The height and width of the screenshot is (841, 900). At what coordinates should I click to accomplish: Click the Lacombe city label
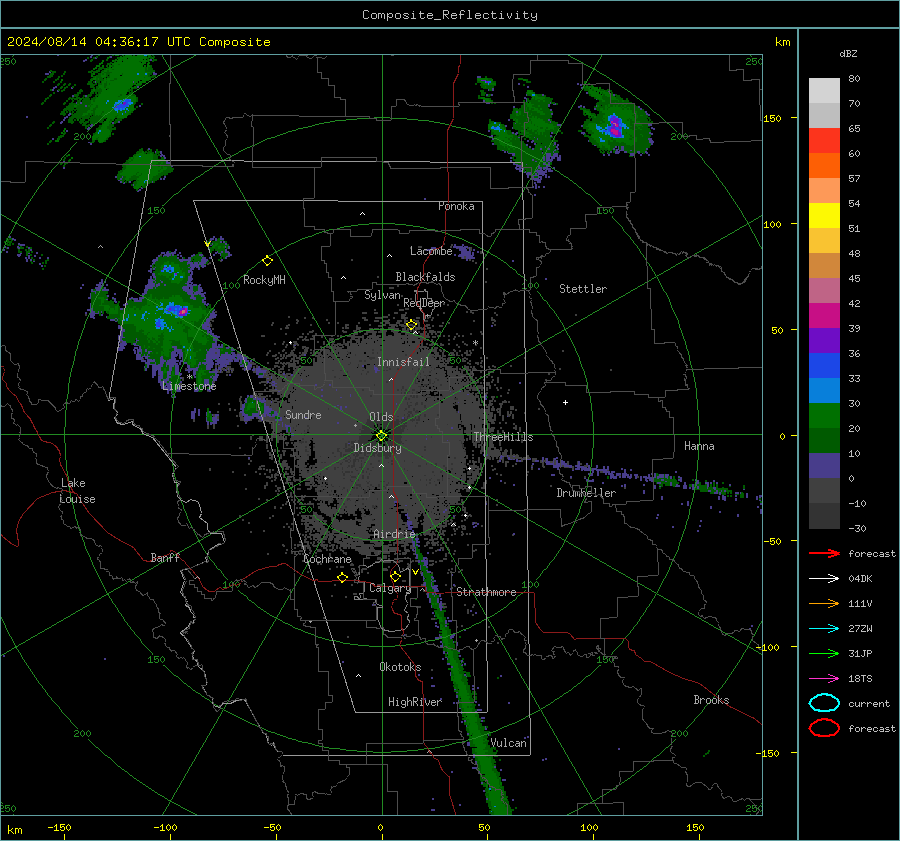click(431, 251)
